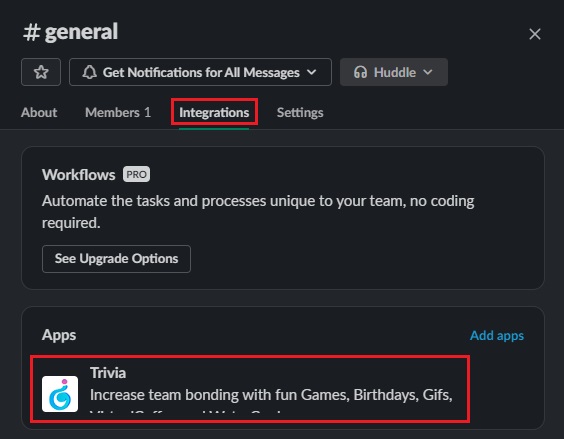This screenshot has height=439, width=564.
Task: Click the Add apps link
Action: (x=497, y=335)
